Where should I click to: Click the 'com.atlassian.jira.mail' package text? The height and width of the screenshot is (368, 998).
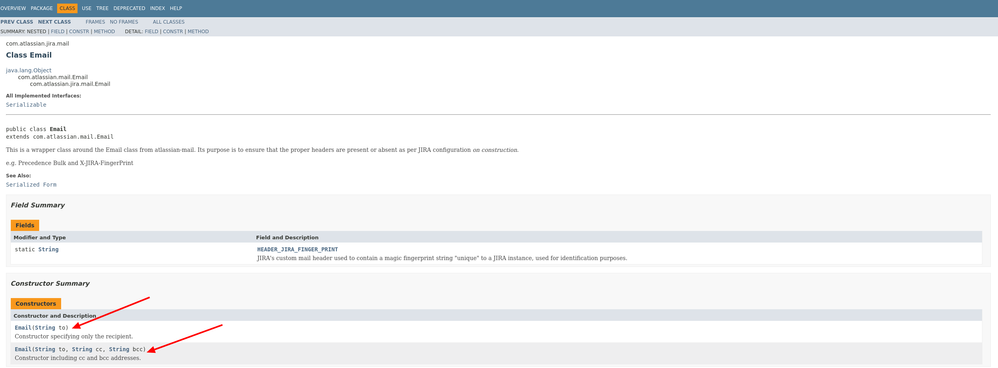tap(38, 43)
